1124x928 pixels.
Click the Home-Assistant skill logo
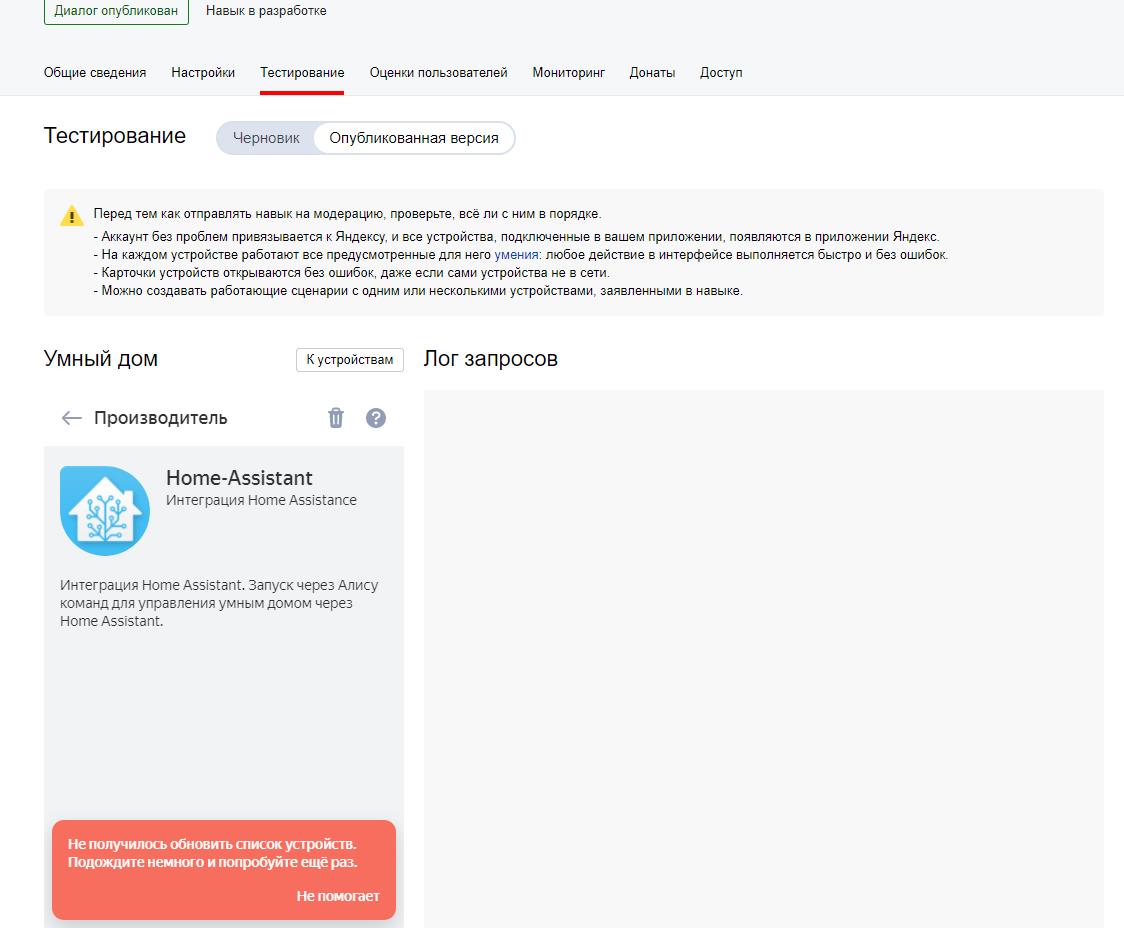click(x=105, y=510)
